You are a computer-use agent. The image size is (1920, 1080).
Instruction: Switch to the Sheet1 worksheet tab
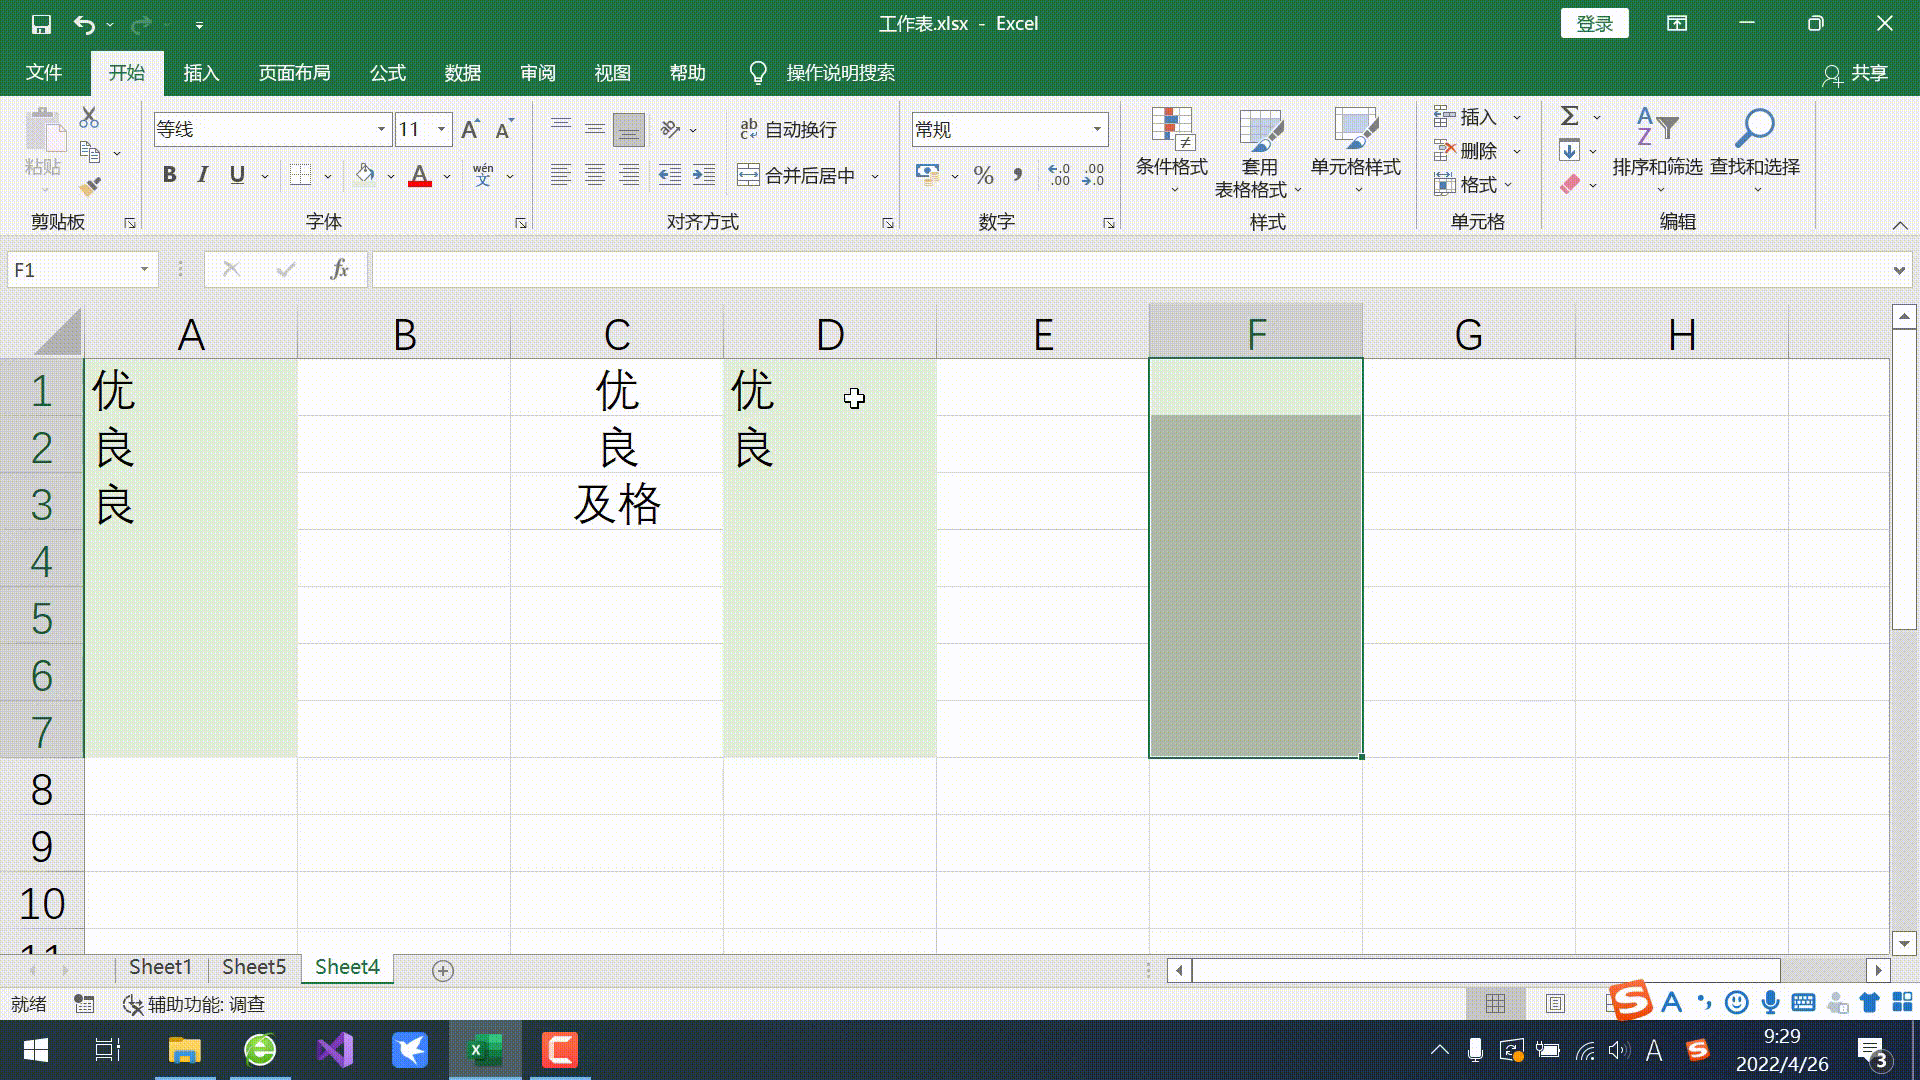coord(160,966)
